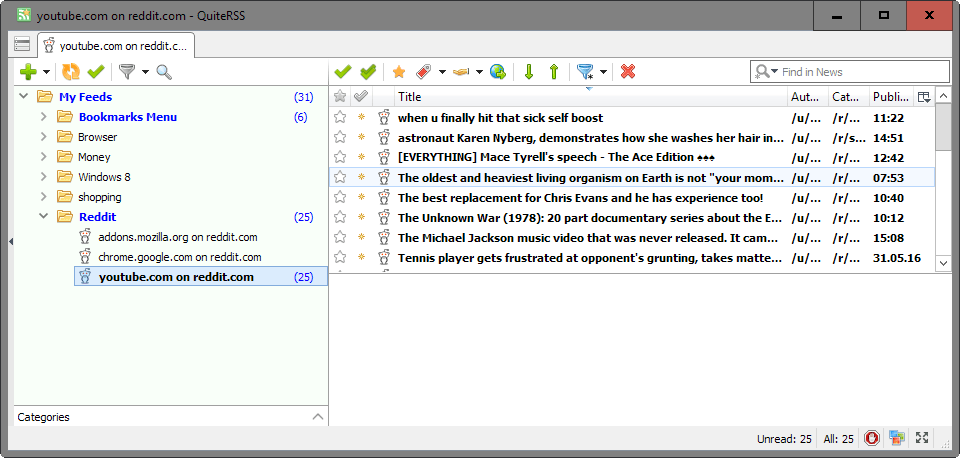Mark all news read double checkmark

pyautogui.click(x=368, y=72)
